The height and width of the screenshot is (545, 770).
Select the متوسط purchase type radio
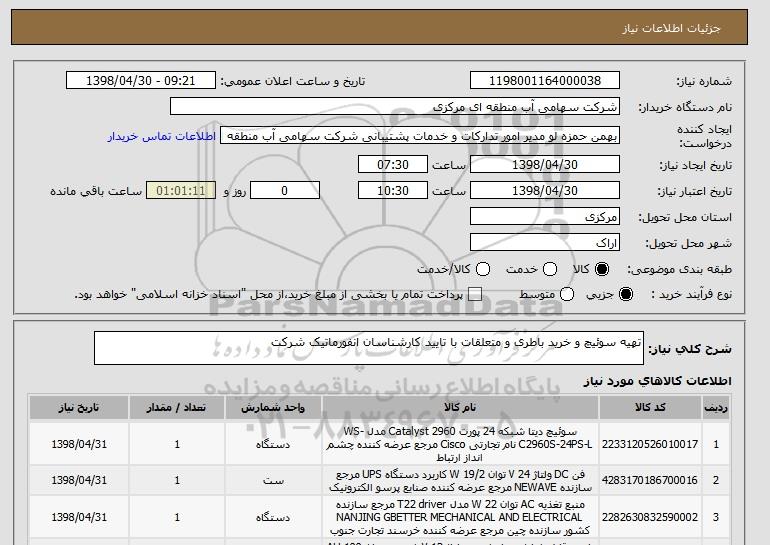click(x=567, y=295)
